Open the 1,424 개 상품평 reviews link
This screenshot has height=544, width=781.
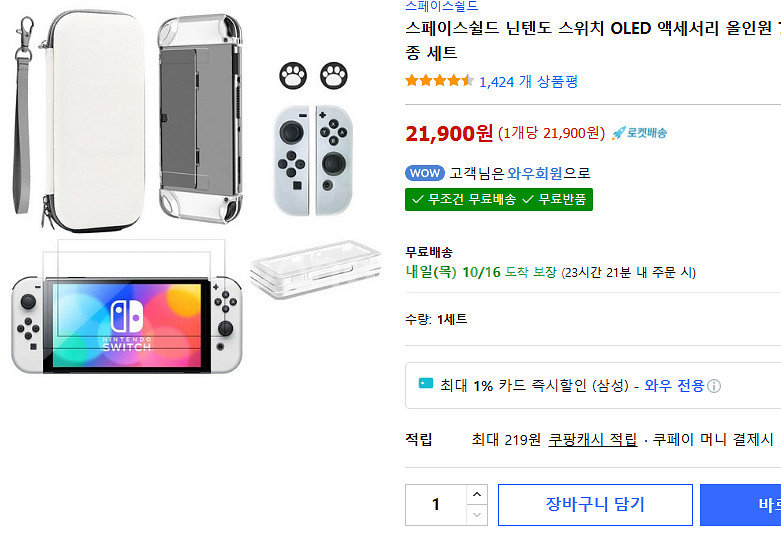click(529, 82)
